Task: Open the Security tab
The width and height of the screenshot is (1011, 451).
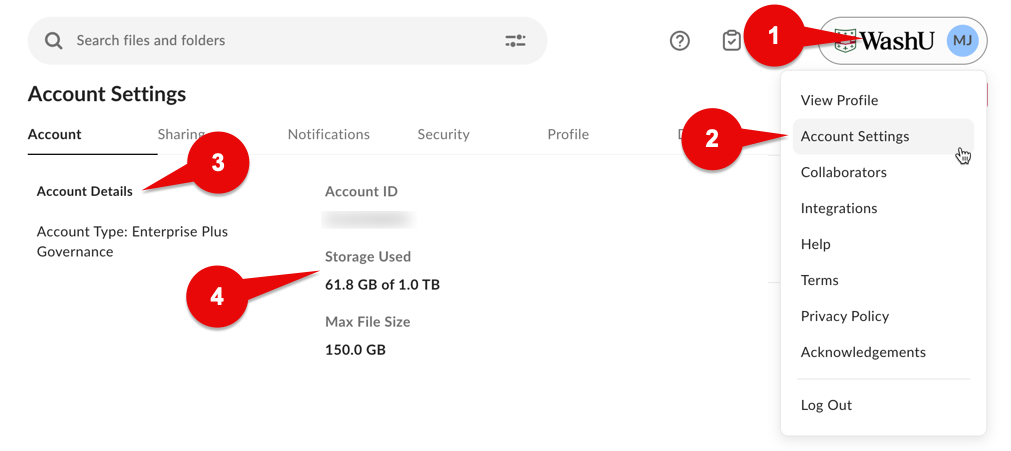Action: [443, 134]
